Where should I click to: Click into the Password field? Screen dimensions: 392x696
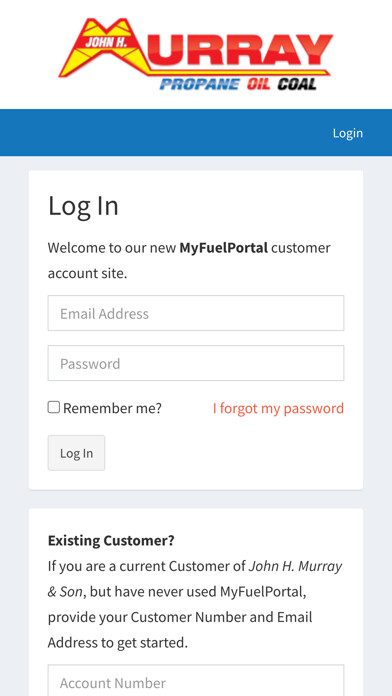click(196, 363)
